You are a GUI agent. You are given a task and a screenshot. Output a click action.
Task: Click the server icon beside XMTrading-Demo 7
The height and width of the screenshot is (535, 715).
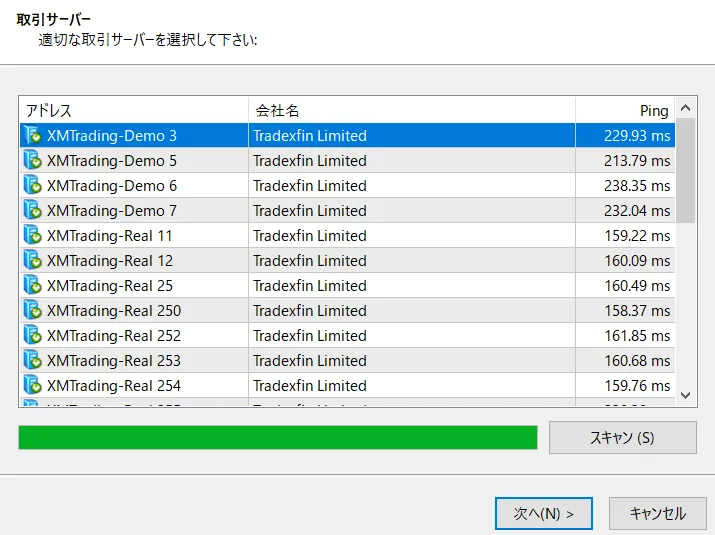pos(32,210)
